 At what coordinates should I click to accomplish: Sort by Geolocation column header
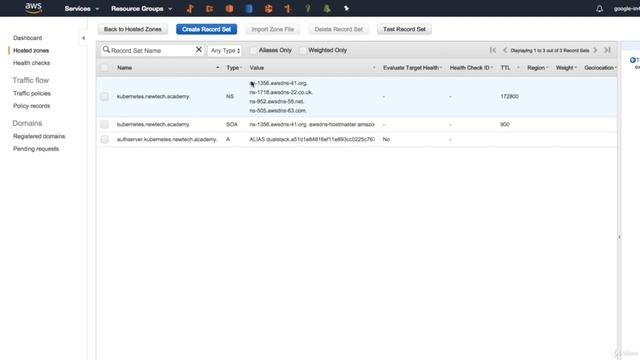pos(599,68)
